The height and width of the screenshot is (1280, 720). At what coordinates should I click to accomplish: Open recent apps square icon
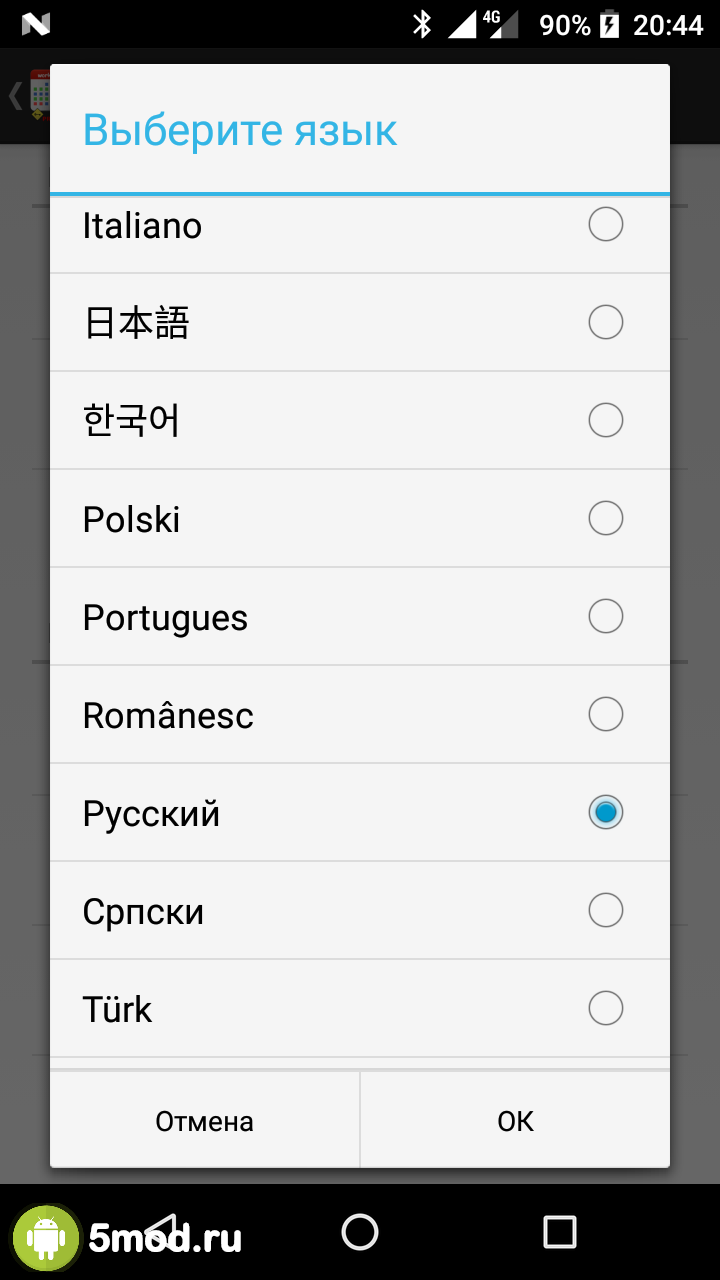point(559,1232)
